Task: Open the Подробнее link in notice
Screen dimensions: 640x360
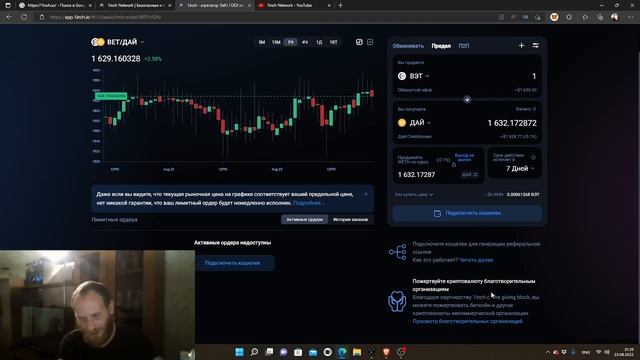Action: pyautogui.click(x=309, y=203)
